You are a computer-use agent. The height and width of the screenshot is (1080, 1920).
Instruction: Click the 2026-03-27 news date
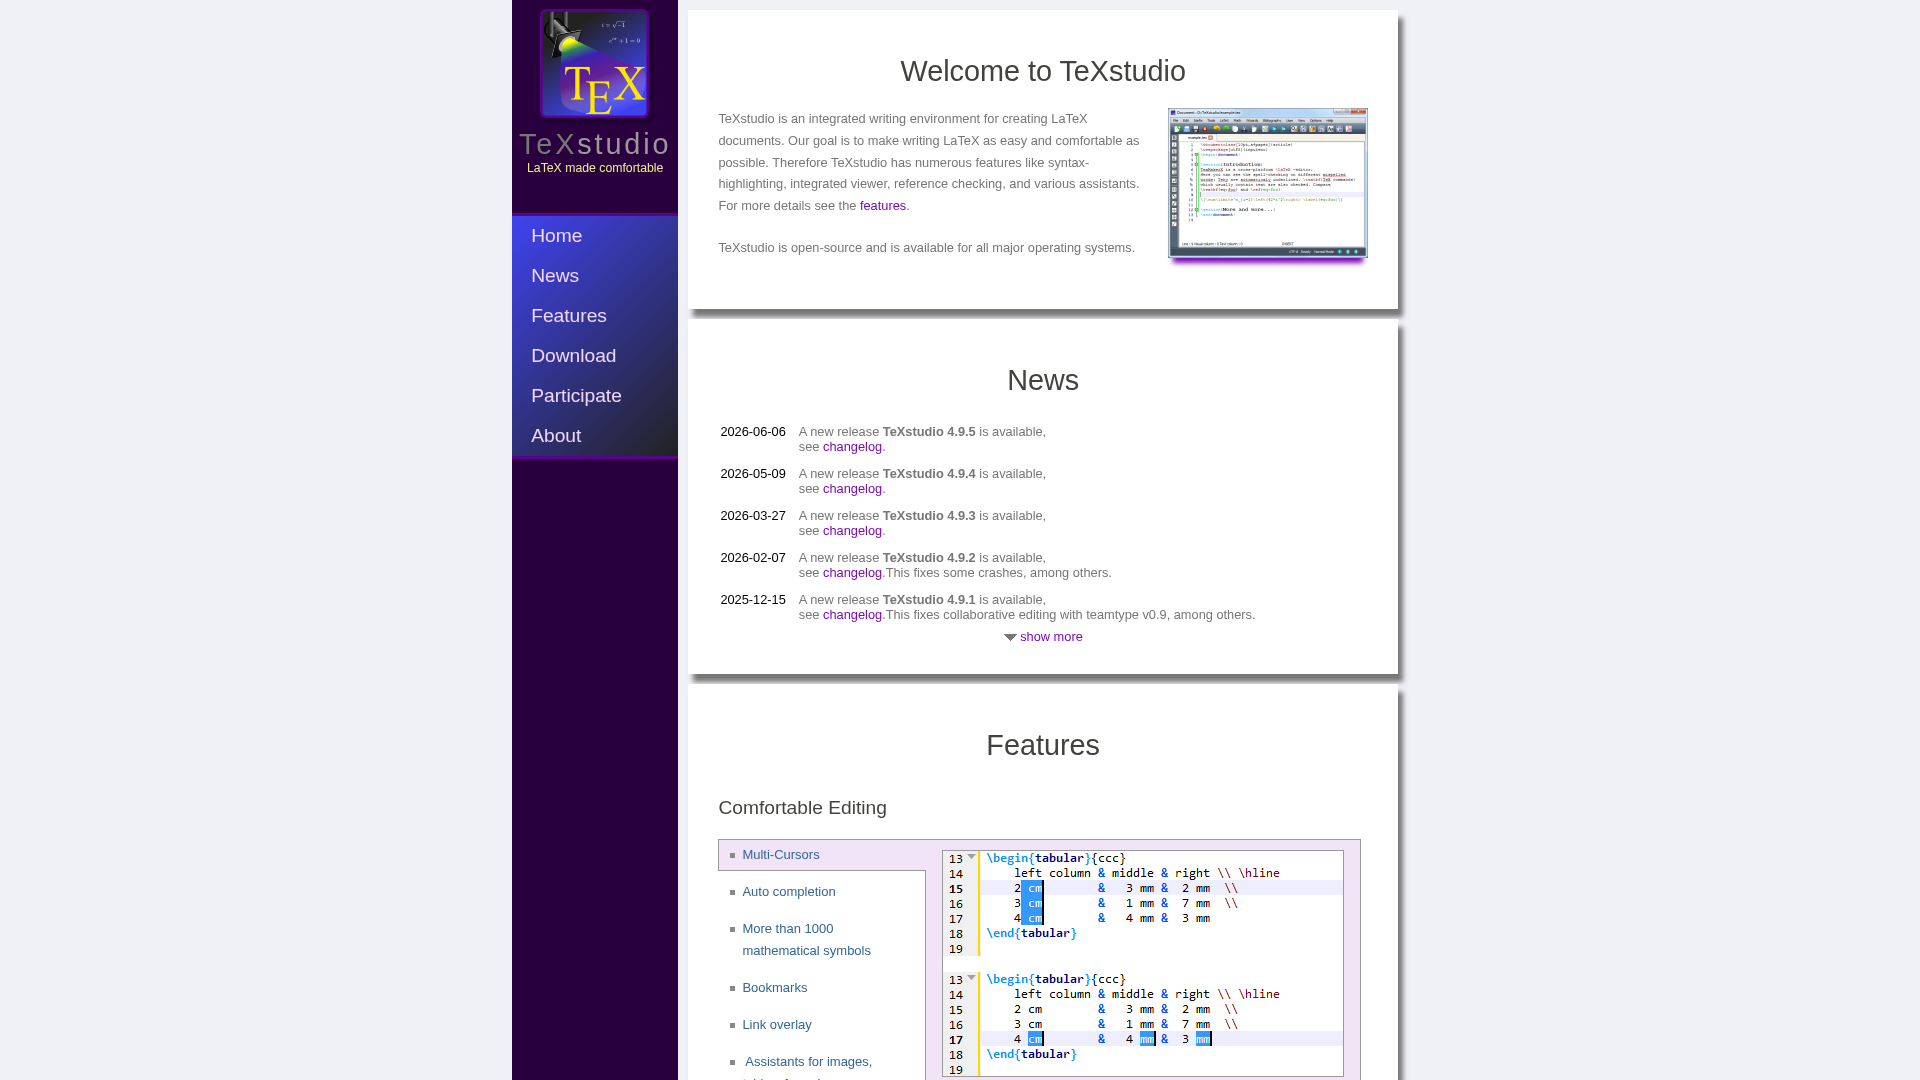click(753, 516)
